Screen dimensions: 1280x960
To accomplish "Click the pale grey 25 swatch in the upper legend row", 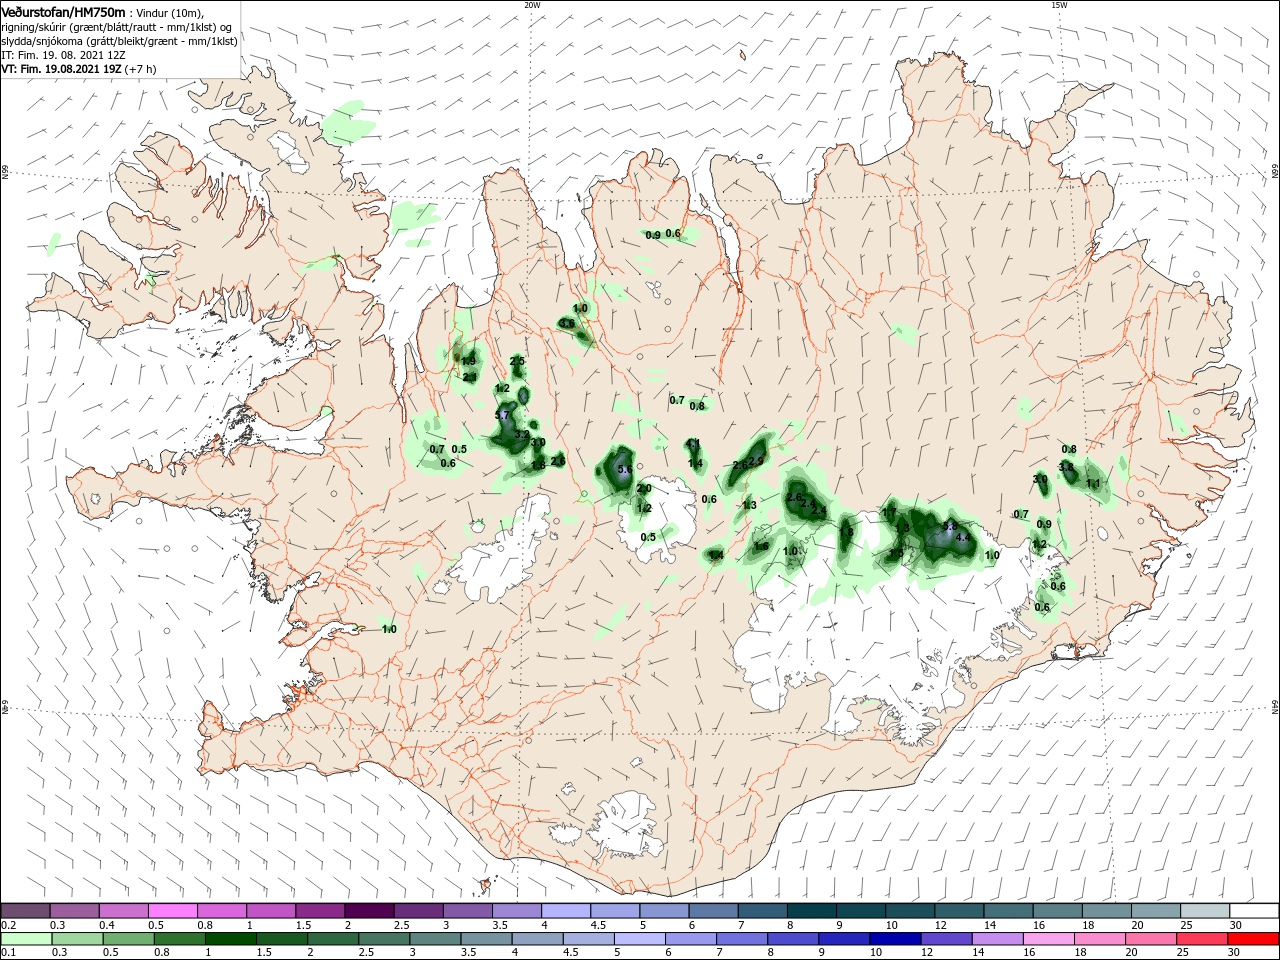I will pyautogui.click(x=1205, y=911).
